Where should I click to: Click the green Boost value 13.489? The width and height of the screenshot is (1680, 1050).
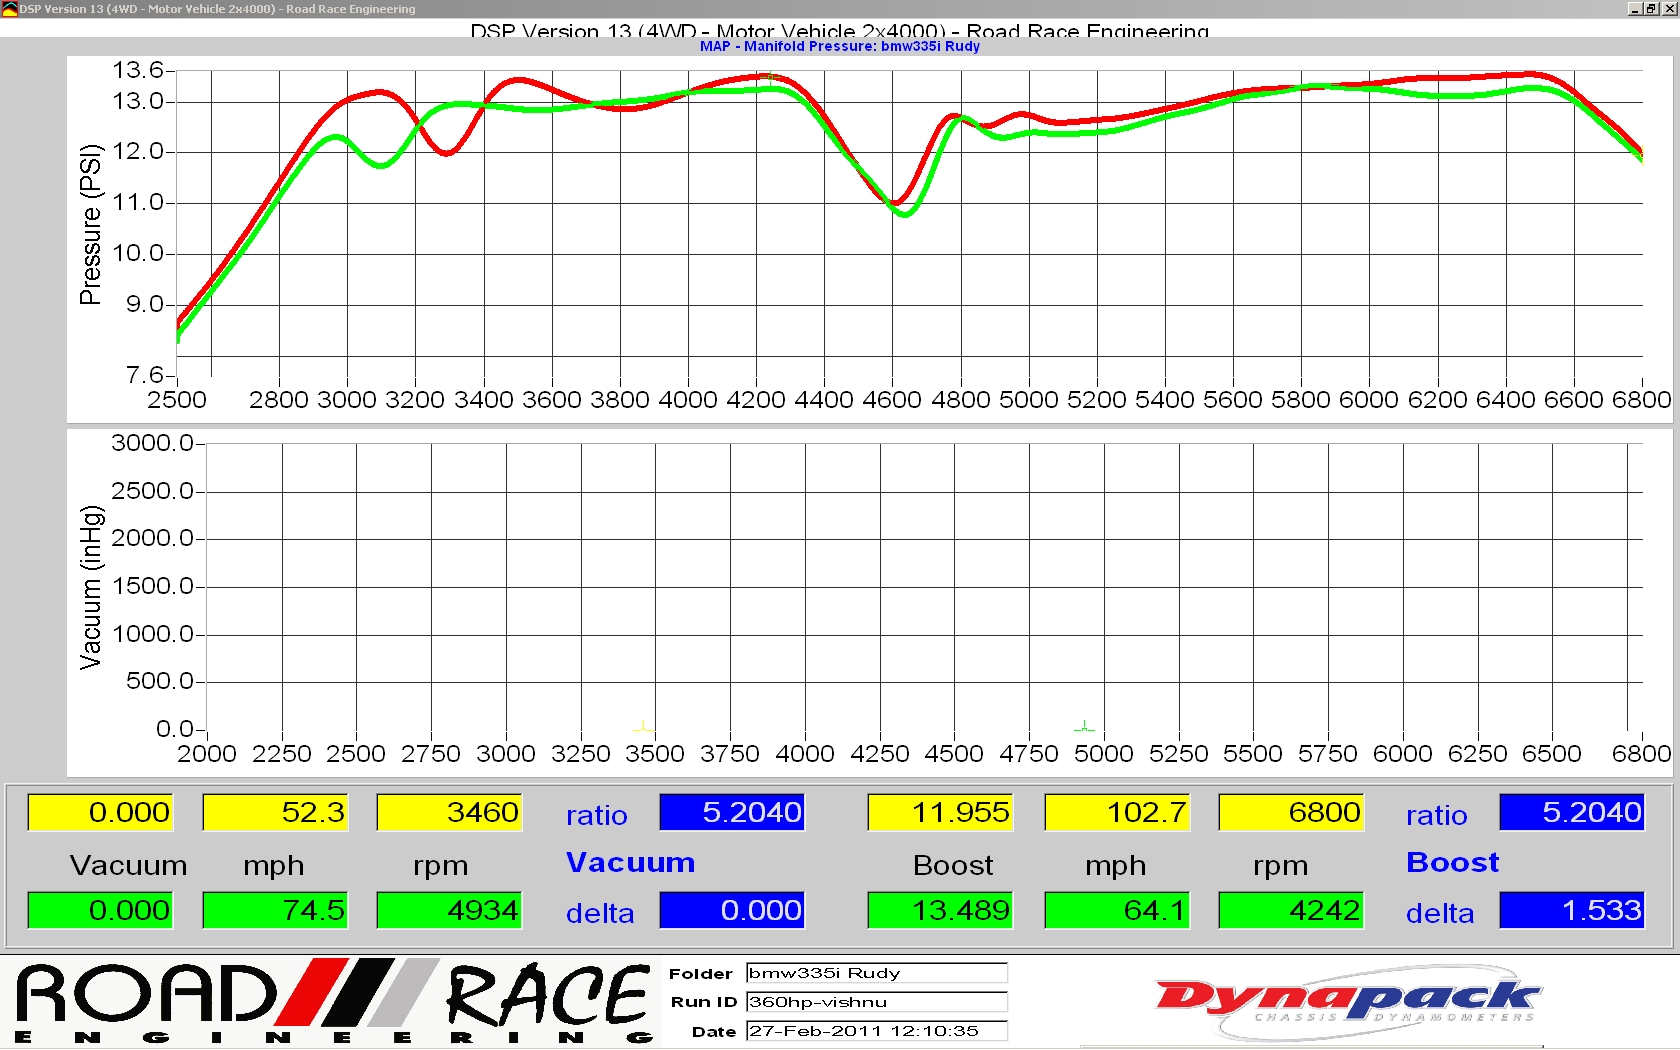click(941, 910)
